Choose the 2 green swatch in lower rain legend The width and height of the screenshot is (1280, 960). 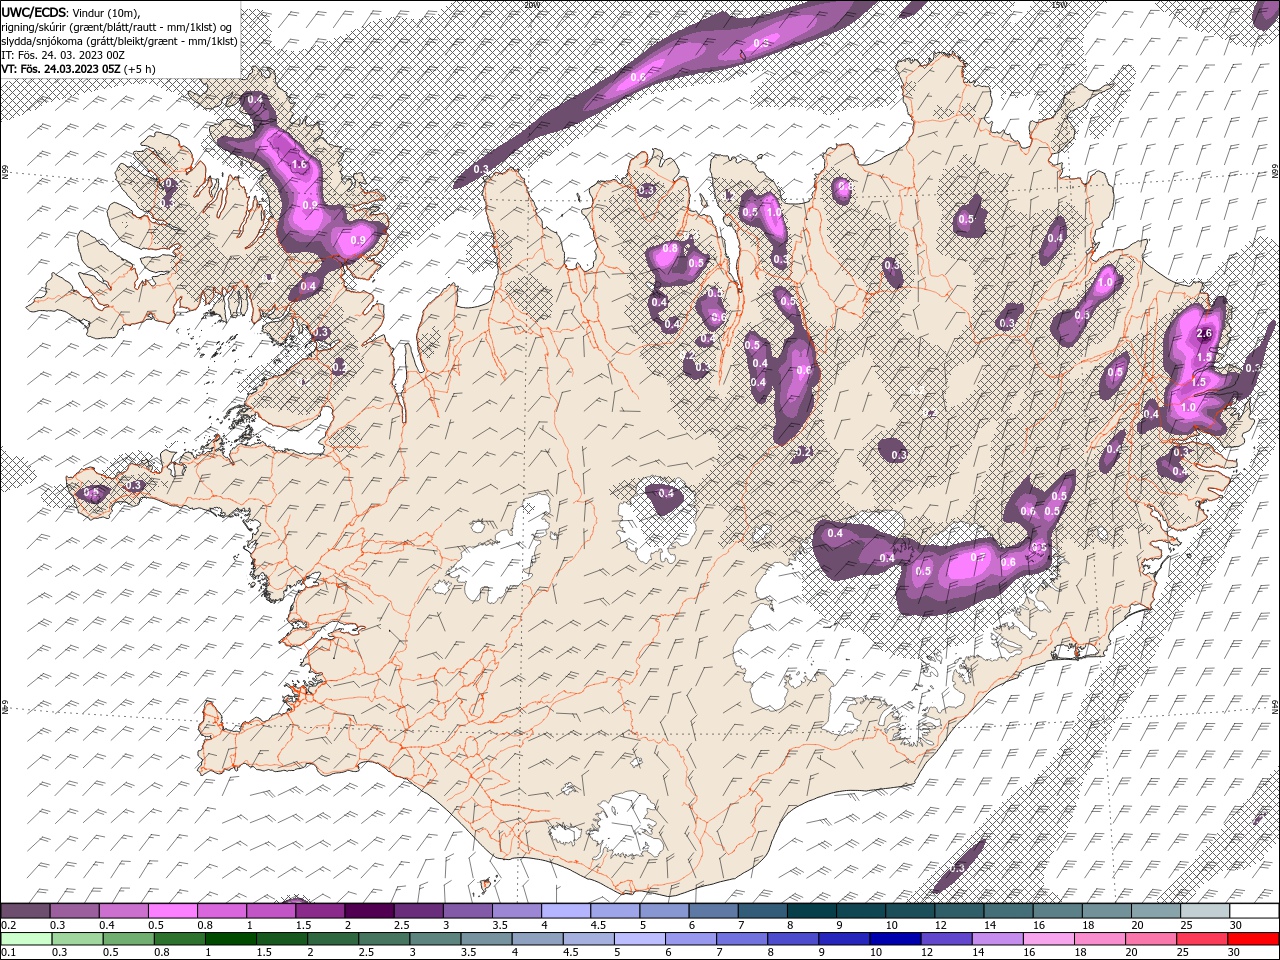333,939
